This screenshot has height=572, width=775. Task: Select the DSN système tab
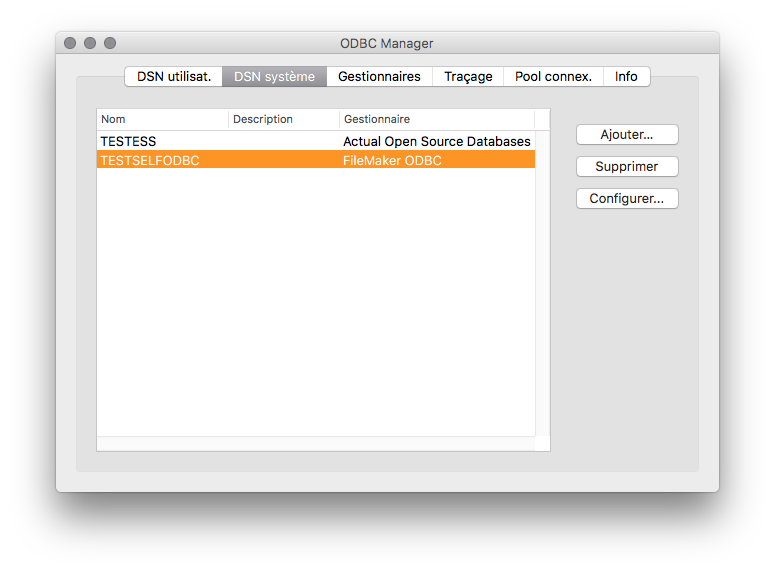(x=274, y=77)
